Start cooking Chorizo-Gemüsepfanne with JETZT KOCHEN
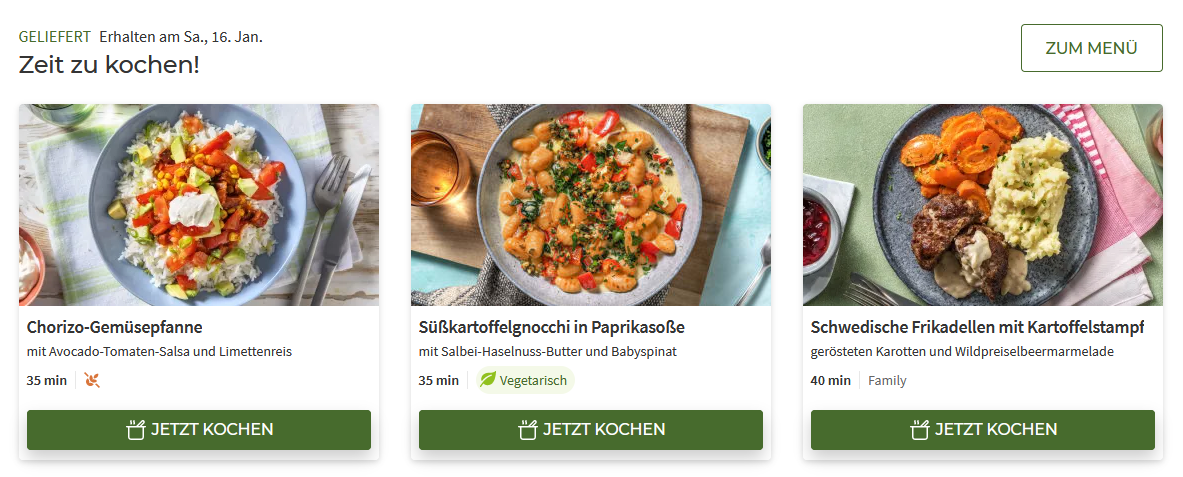The image size is (1183, 477). 199,430
